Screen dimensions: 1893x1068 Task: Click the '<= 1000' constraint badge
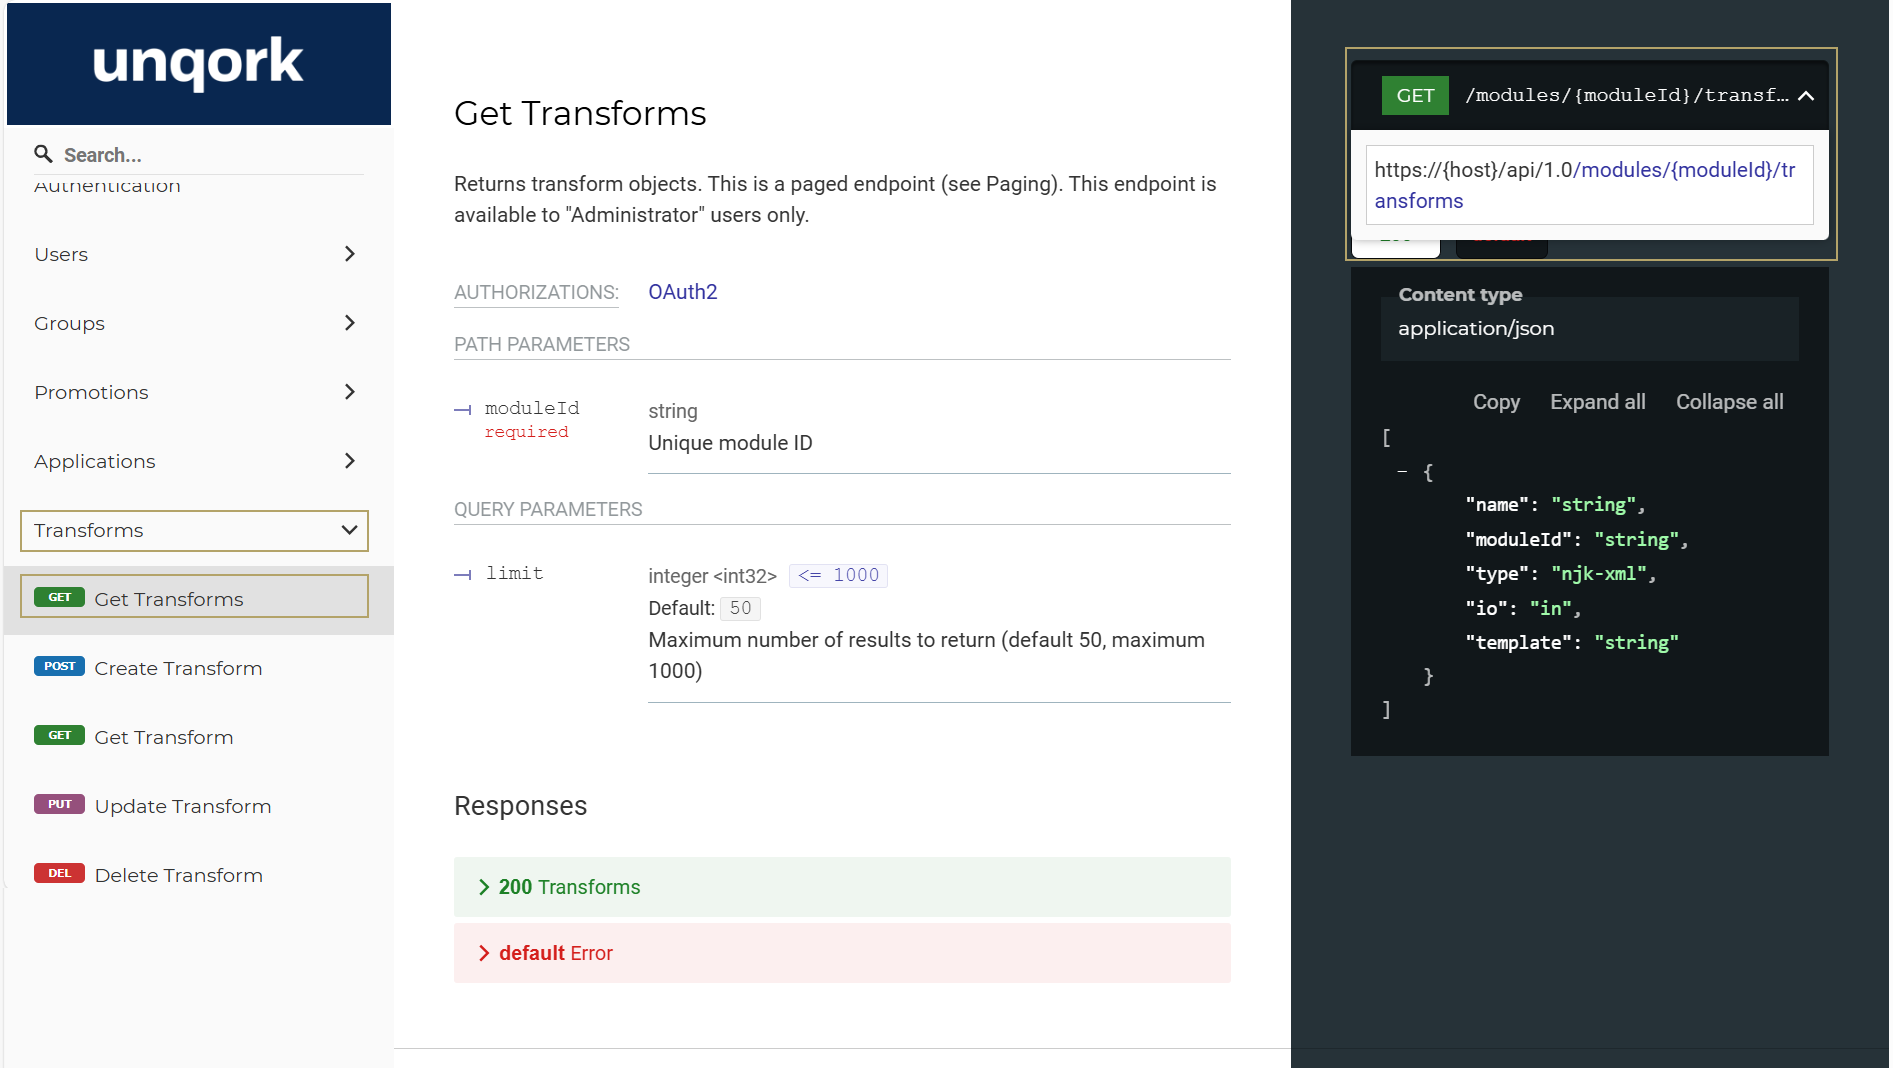click(x=838, y=575)
